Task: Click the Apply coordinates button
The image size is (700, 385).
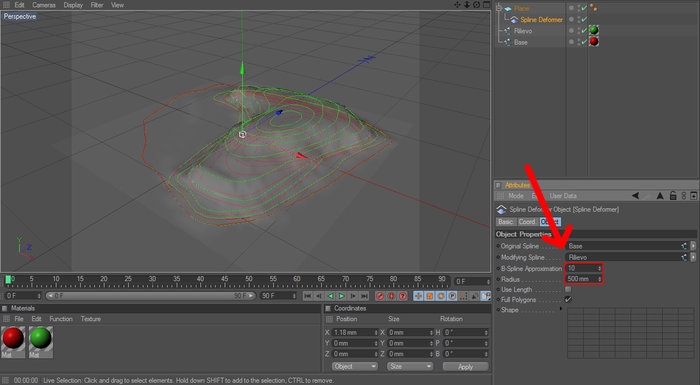Action: [x=465, y=366]
